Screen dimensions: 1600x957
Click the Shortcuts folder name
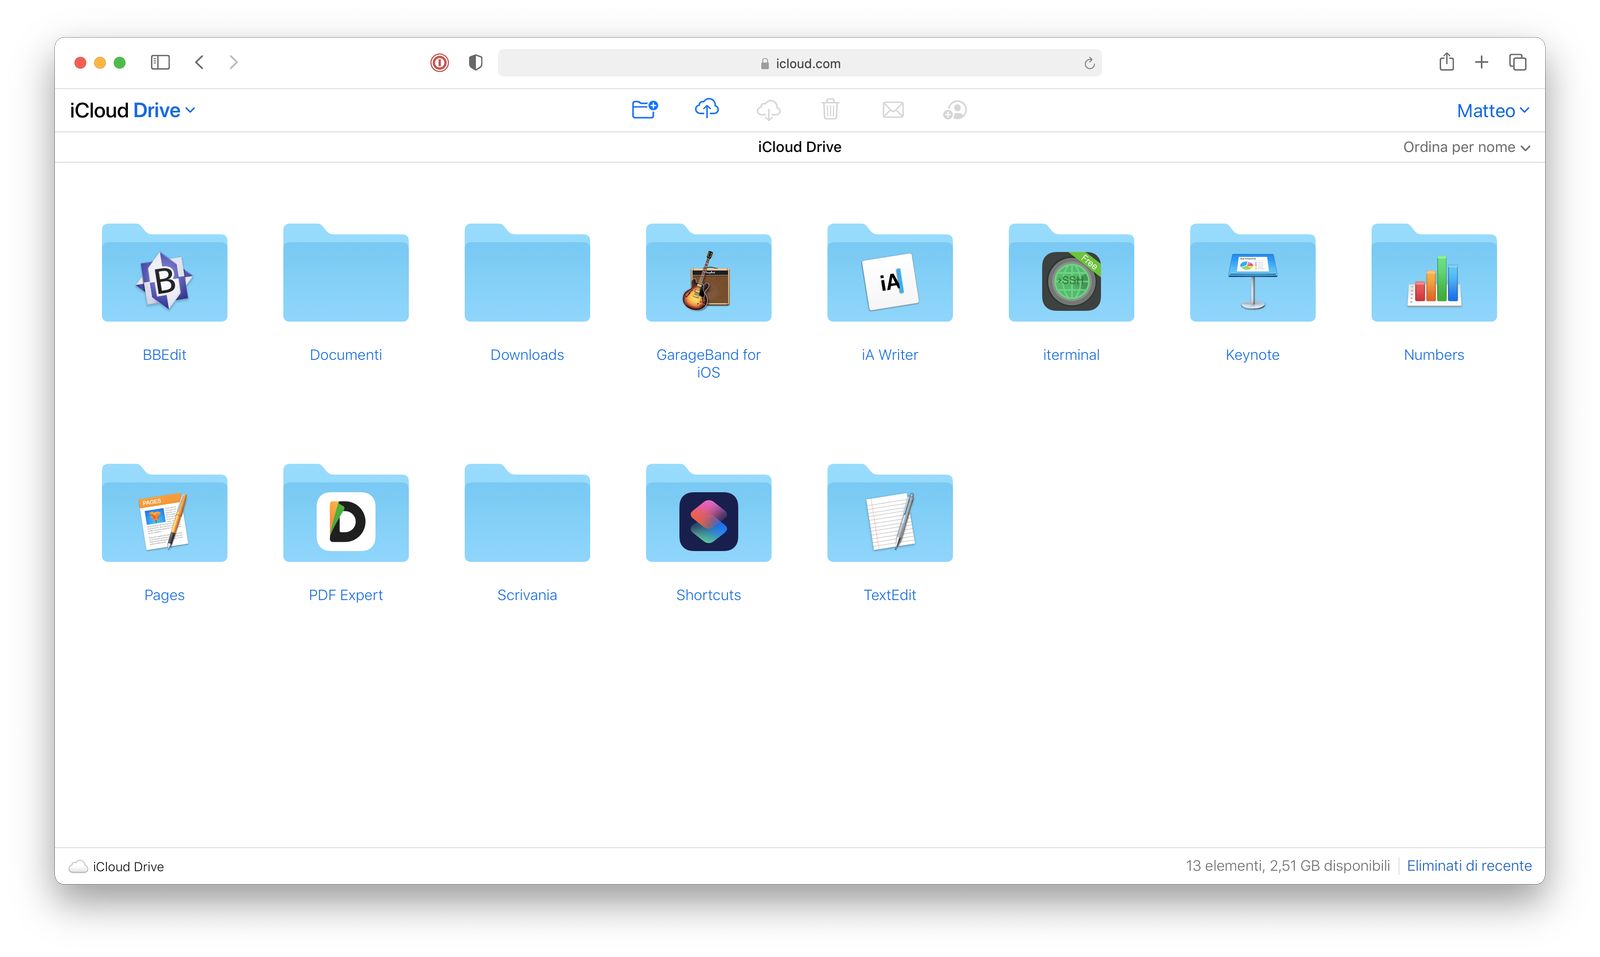tap(709, 595)
